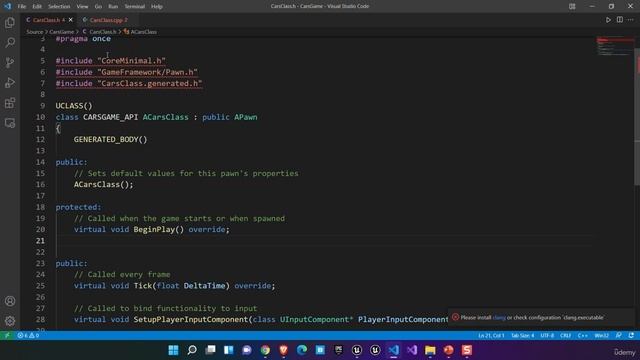
Task: Click the UCLASS() macro text
Action: tap(74, 106)
